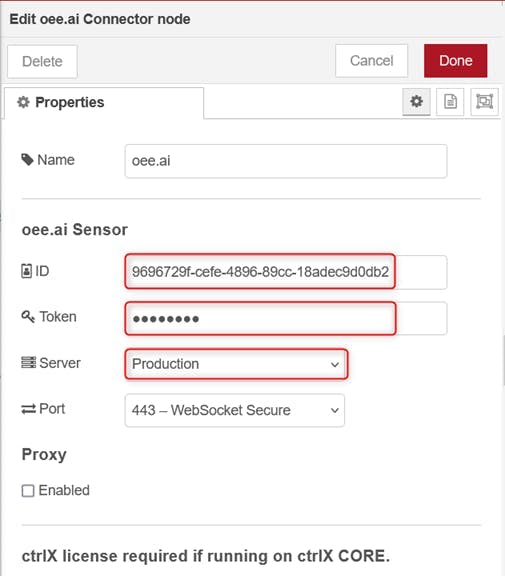The width and height of the screenshot is (505, 576).
Task: Open the node appearance icon
Action: (x=484, y=101)
